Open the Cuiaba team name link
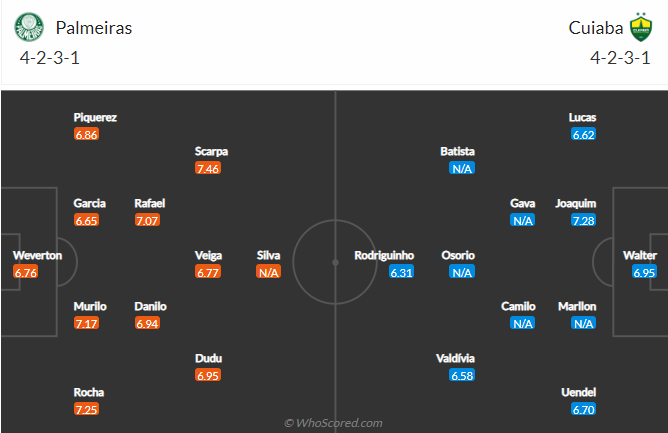 coord(596,28)
